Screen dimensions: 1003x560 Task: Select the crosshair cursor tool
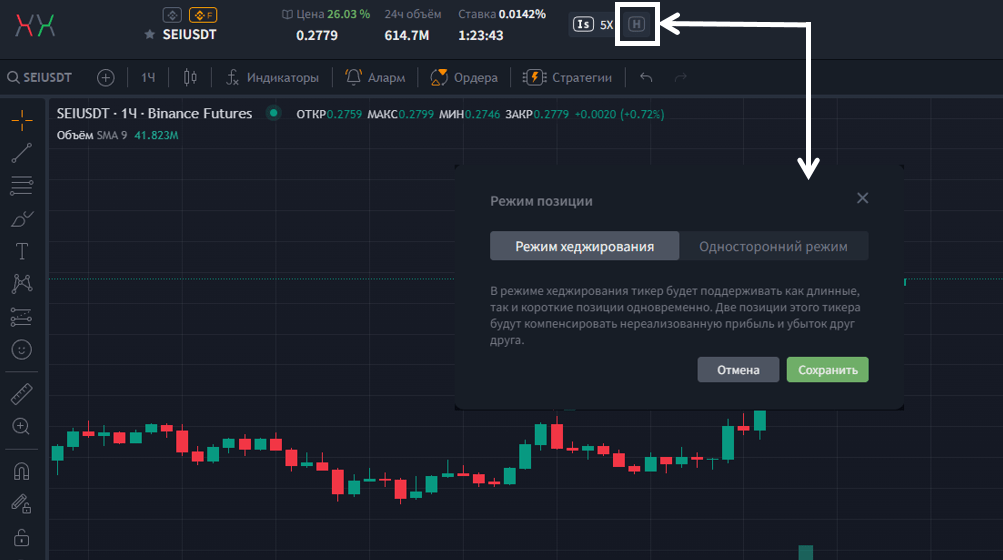[22, 120]
